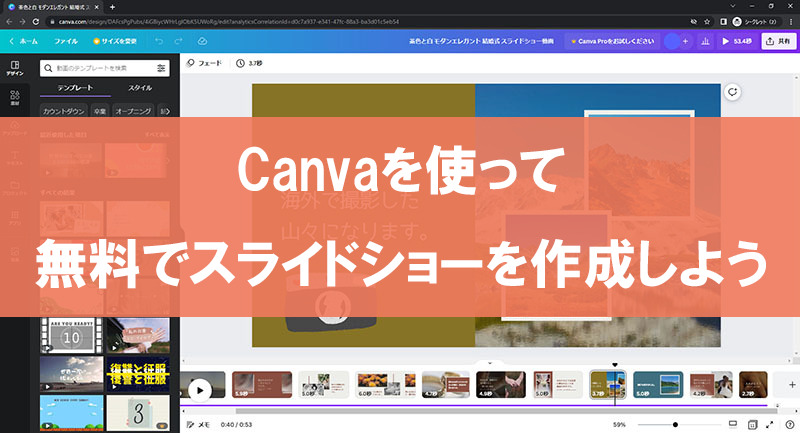This screenshot has width=800, height=433.
Task: Click the redo arrow
Action: (179, 41)
